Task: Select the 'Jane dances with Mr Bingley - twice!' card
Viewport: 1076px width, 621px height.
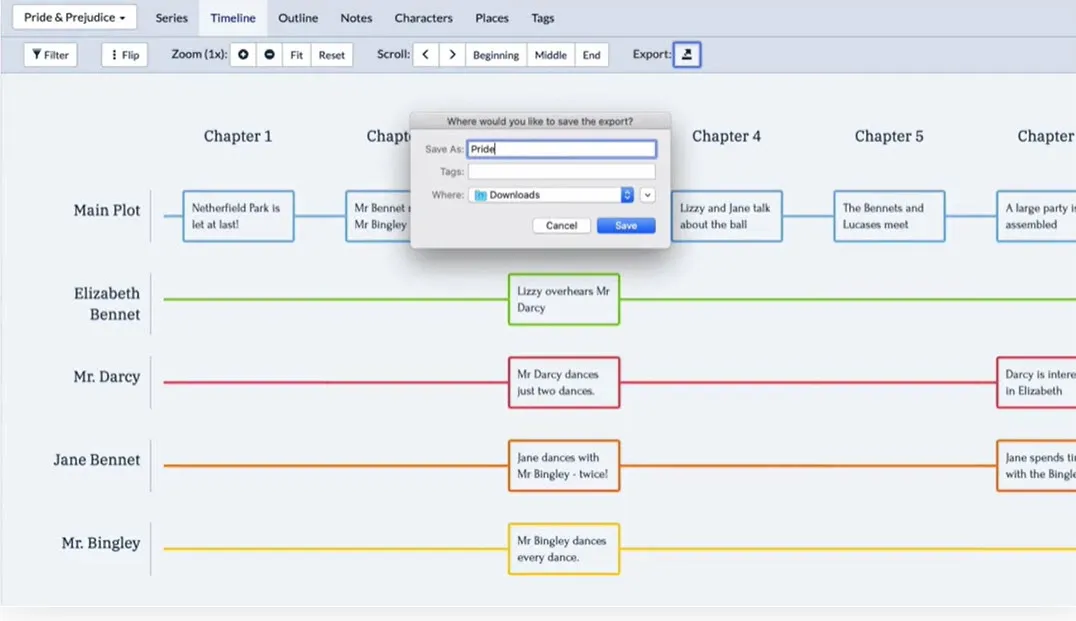Action: coord(564,466)
